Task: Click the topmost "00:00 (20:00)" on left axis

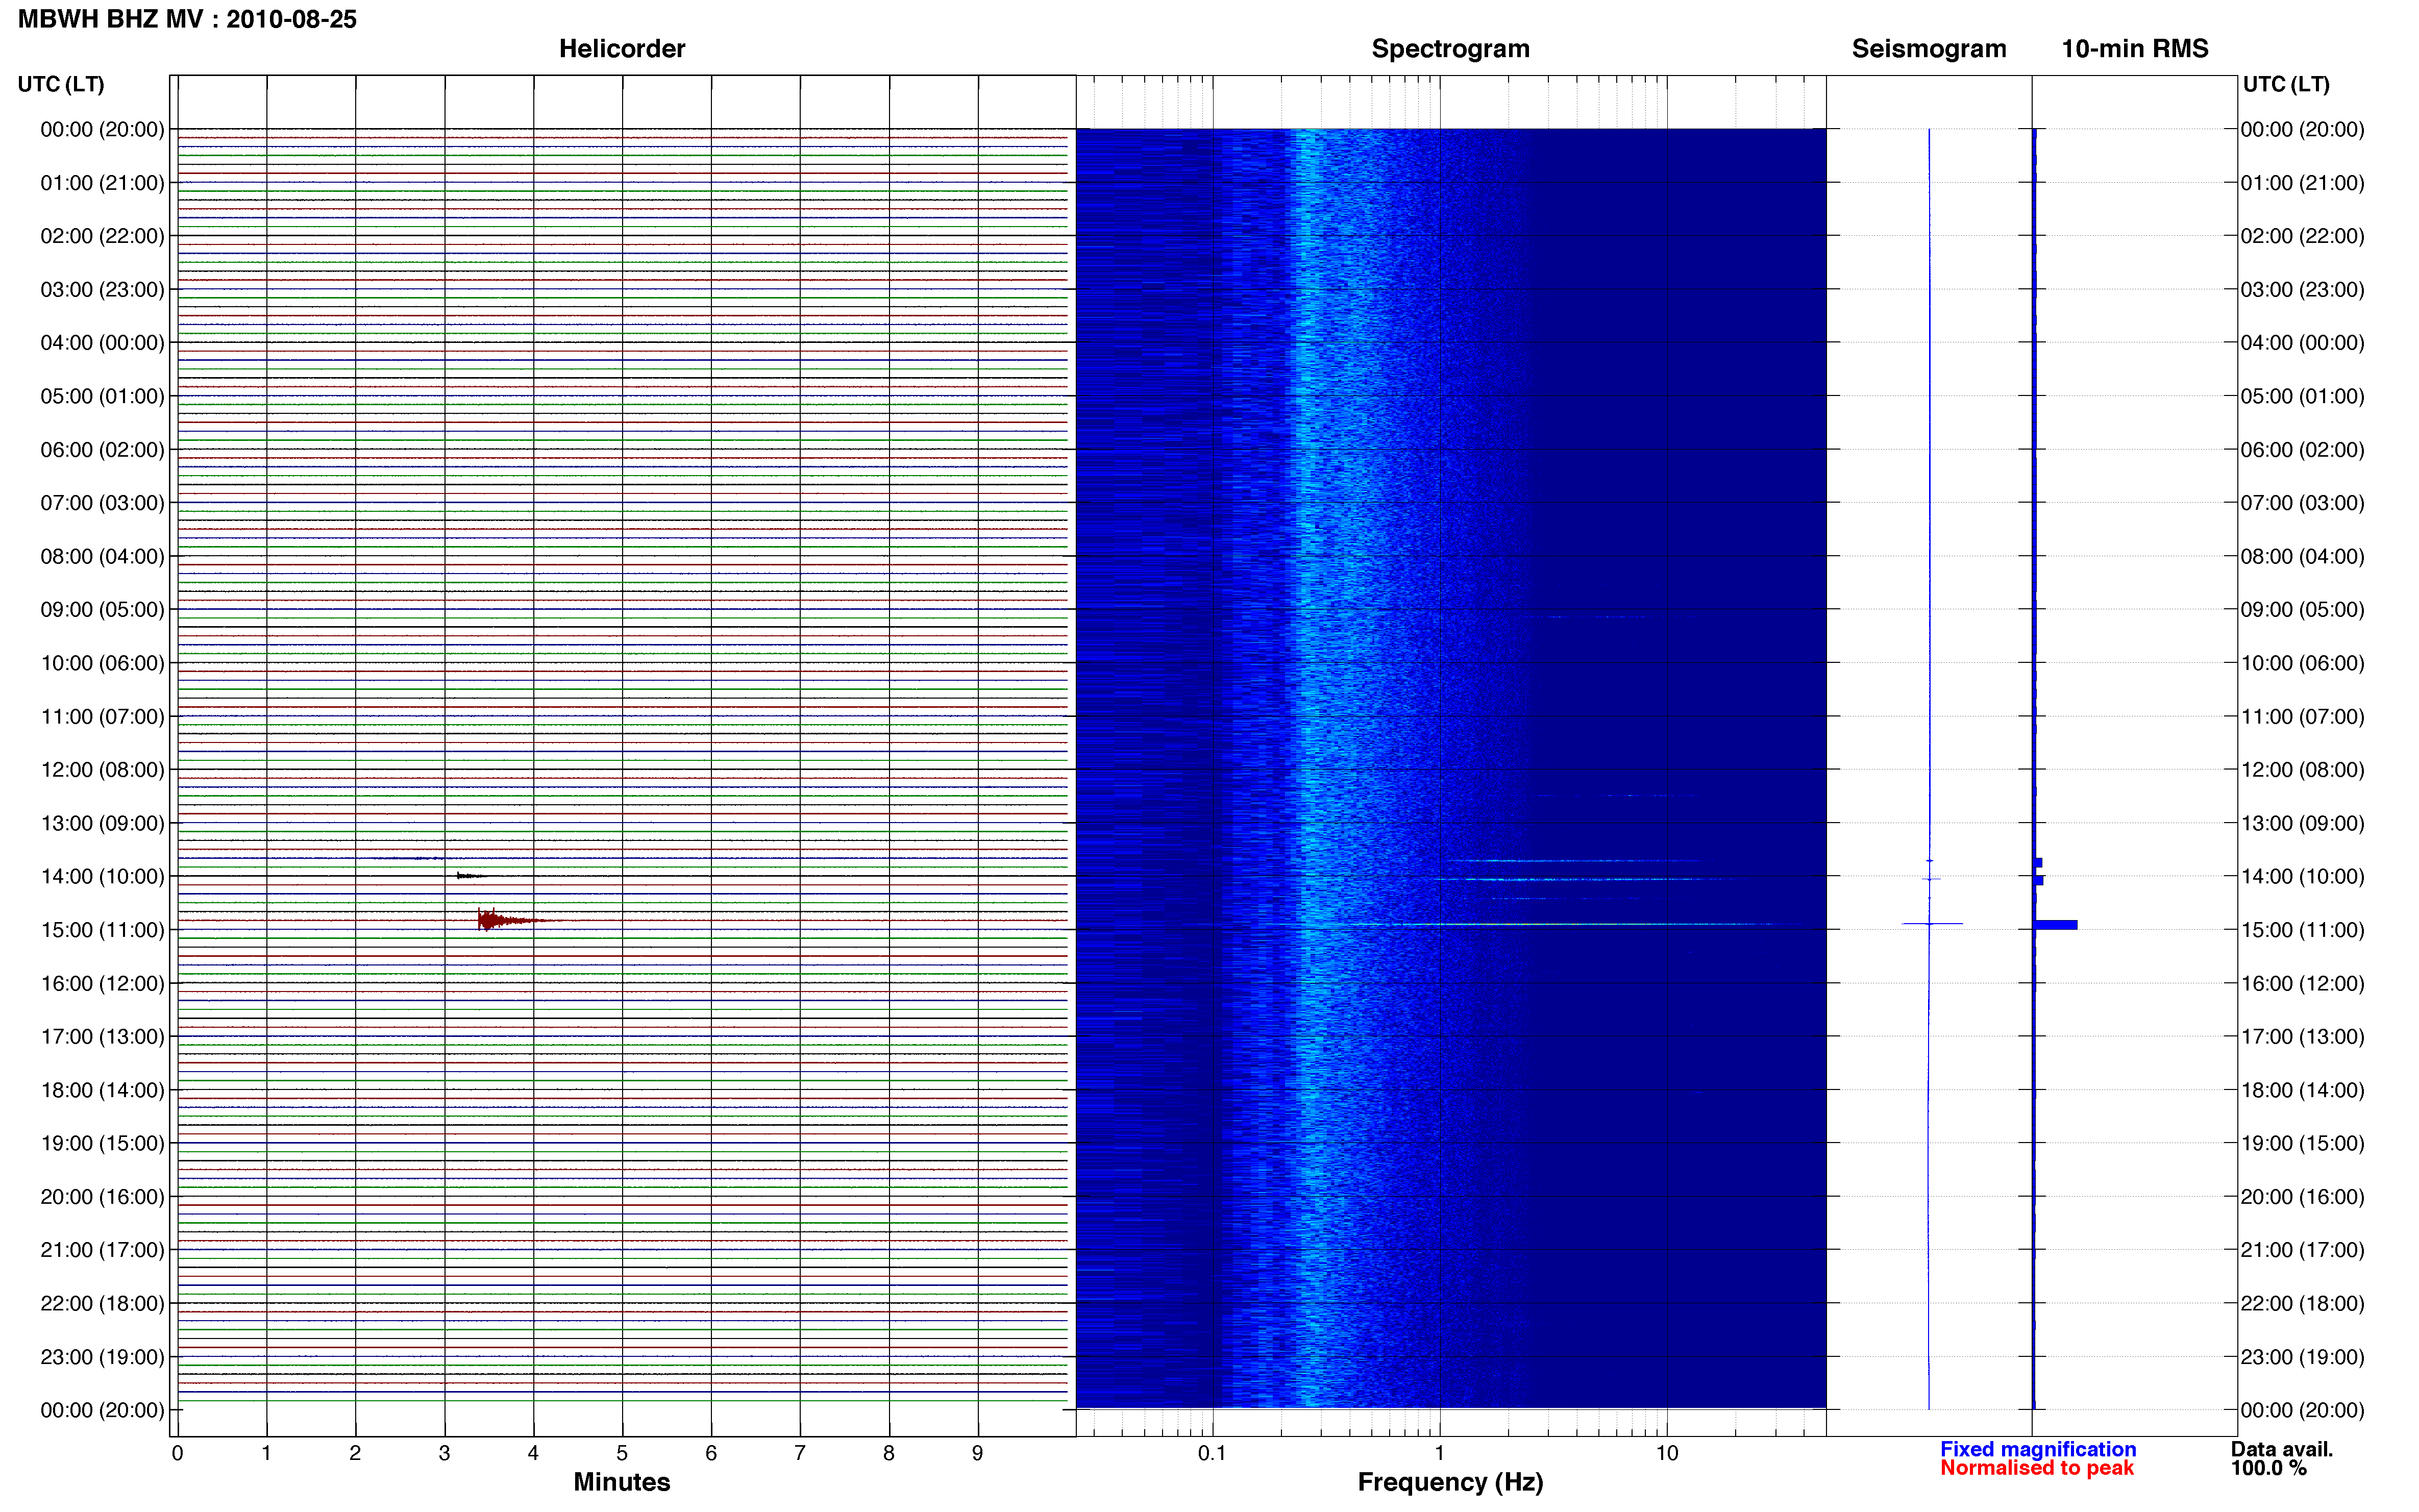Action: pyautogui.click(x=102, y=129)
